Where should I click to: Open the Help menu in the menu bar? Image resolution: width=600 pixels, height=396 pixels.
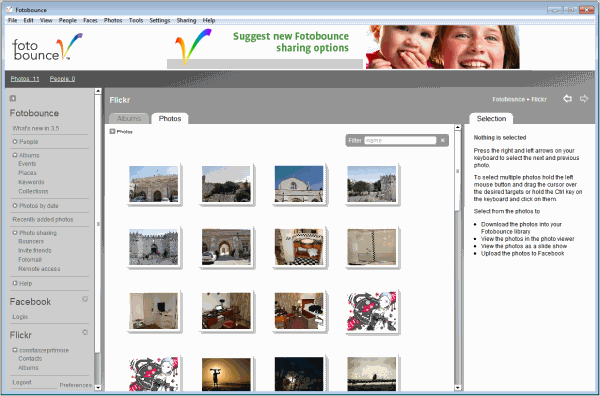(x=209, y=20)
